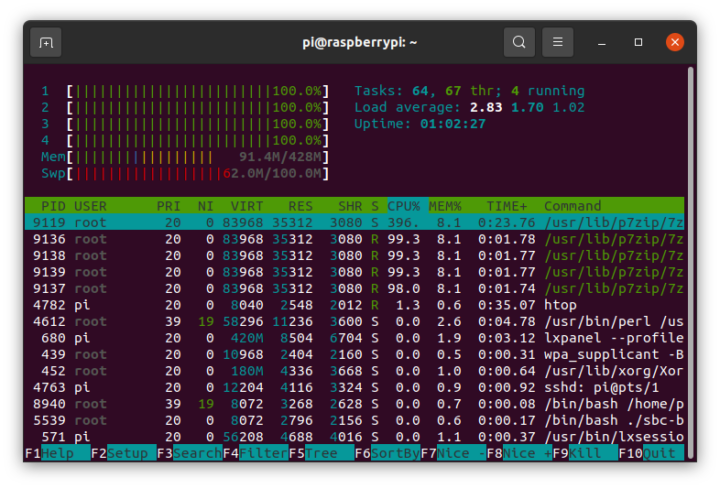The width and height of the screenshot is (720, 488).
Task: Sort by the Command column header
Action: [x=573, y=206]
